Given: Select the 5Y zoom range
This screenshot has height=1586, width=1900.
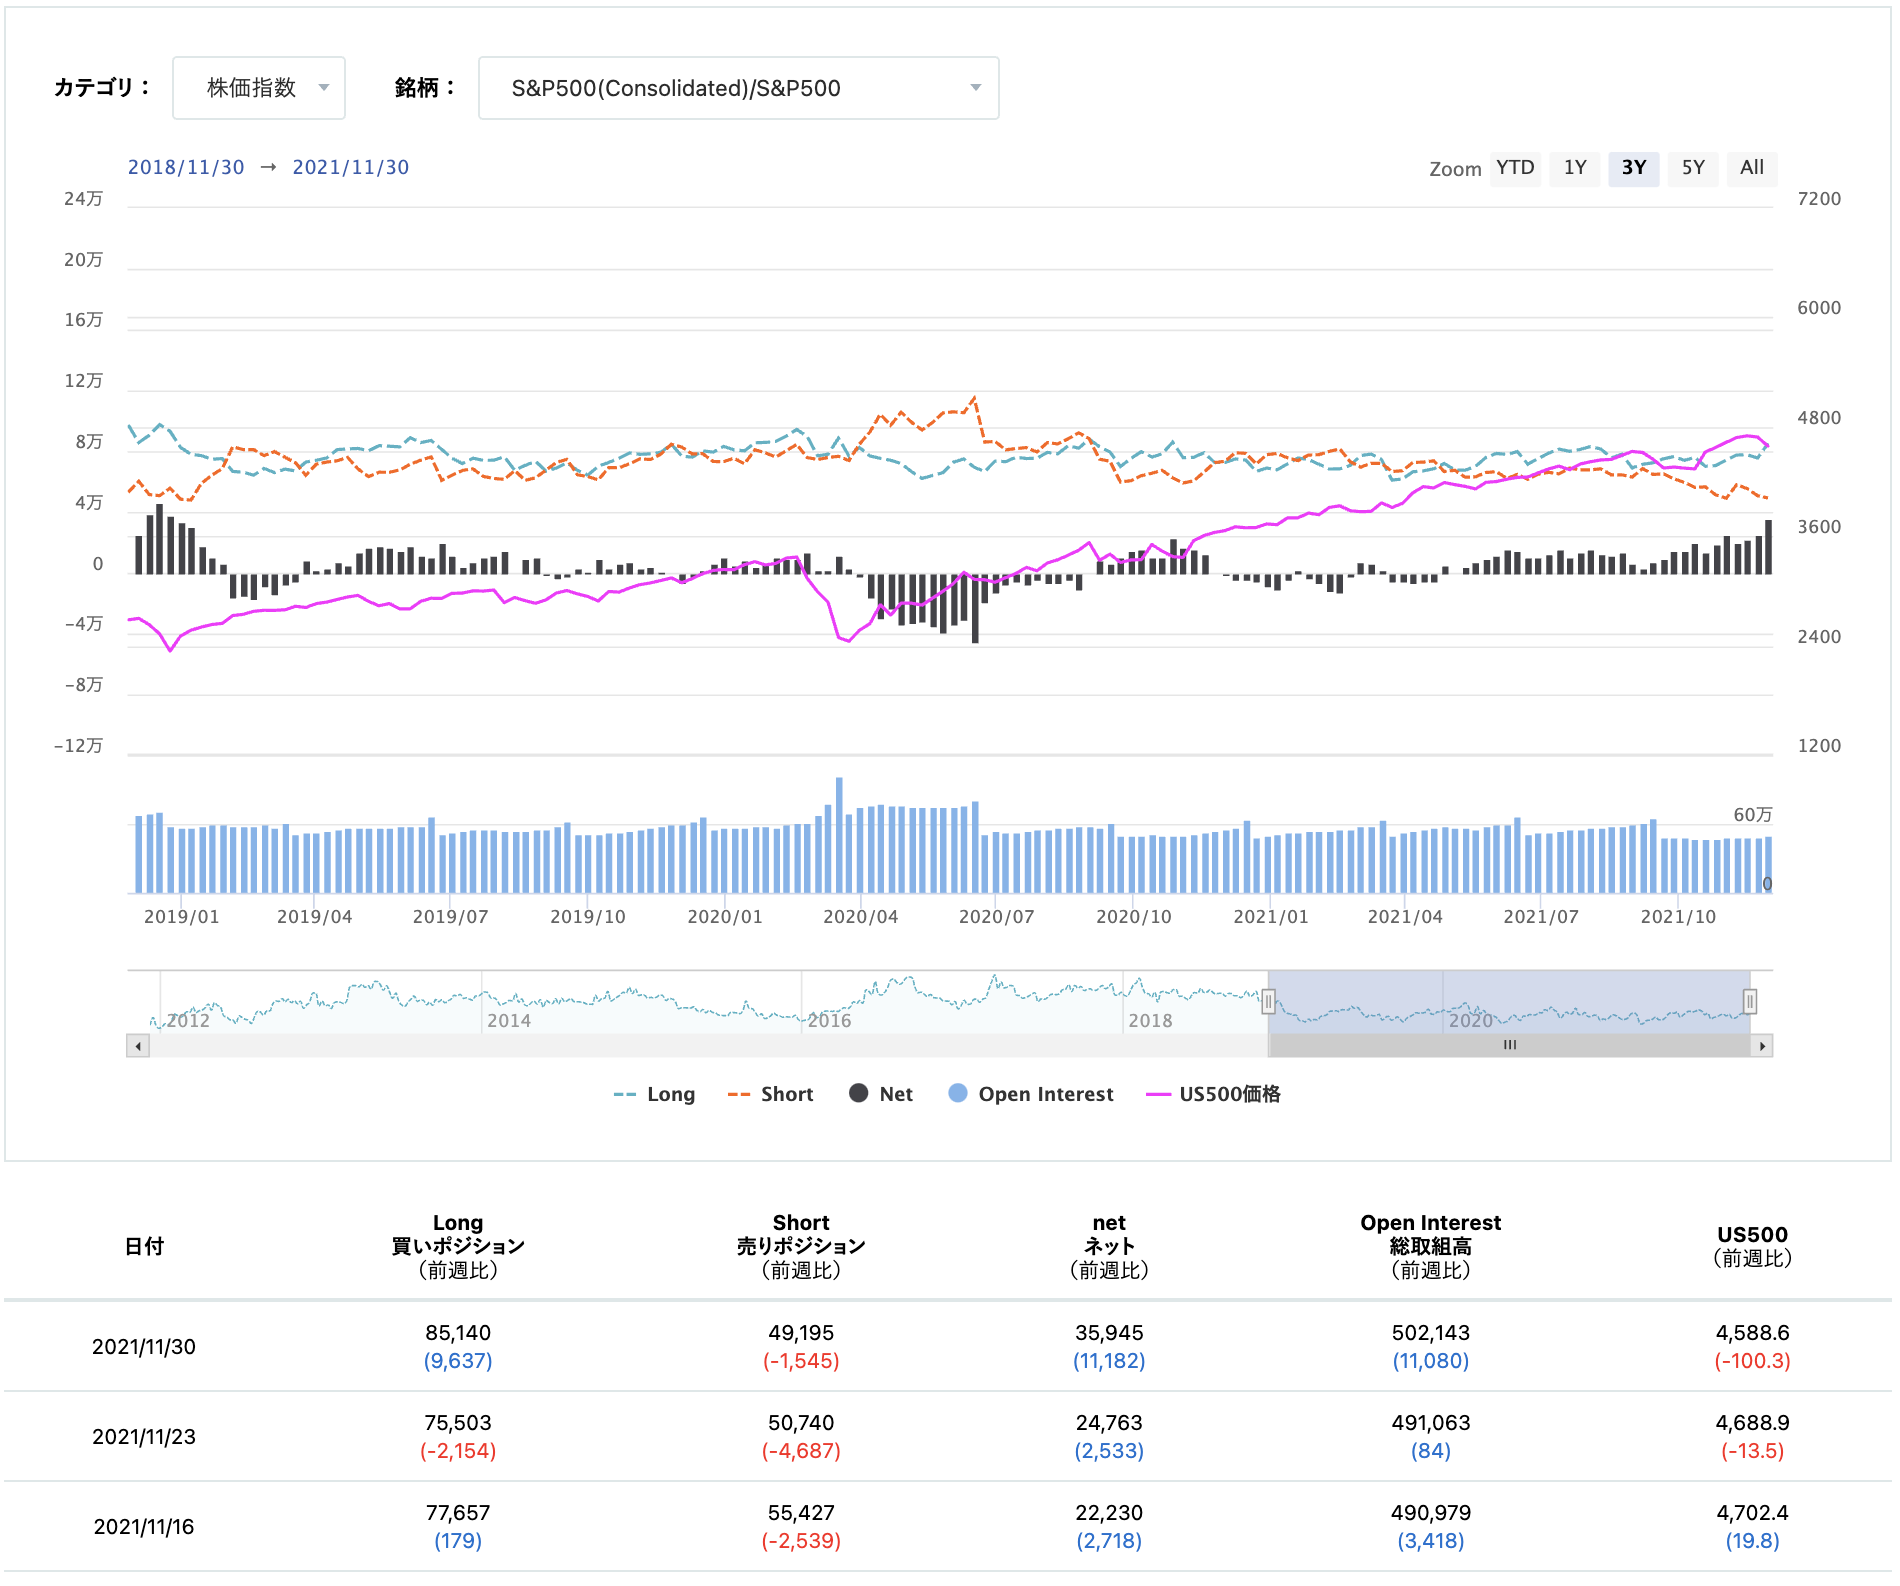Looking at the screenshot, I should tap(1693, 168).
